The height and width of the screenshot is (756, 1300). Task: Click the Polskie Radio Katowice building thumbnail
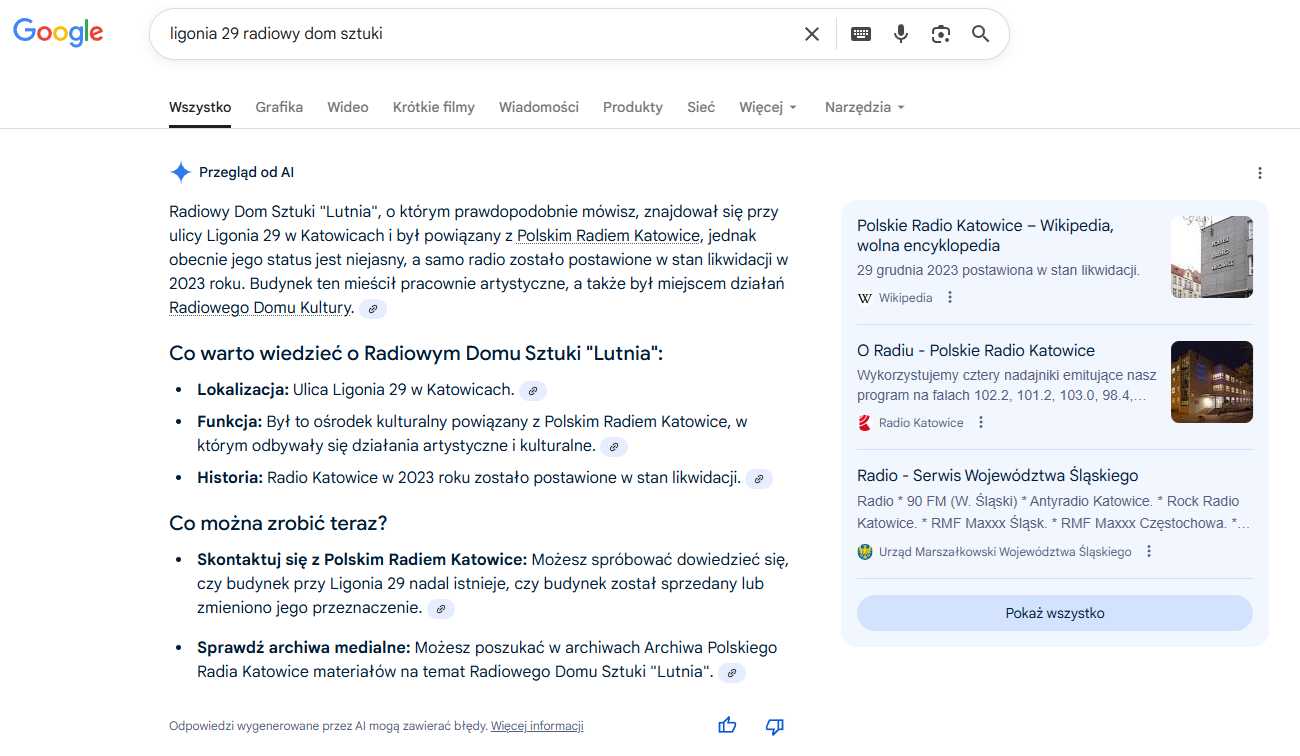click(1211, 257)
